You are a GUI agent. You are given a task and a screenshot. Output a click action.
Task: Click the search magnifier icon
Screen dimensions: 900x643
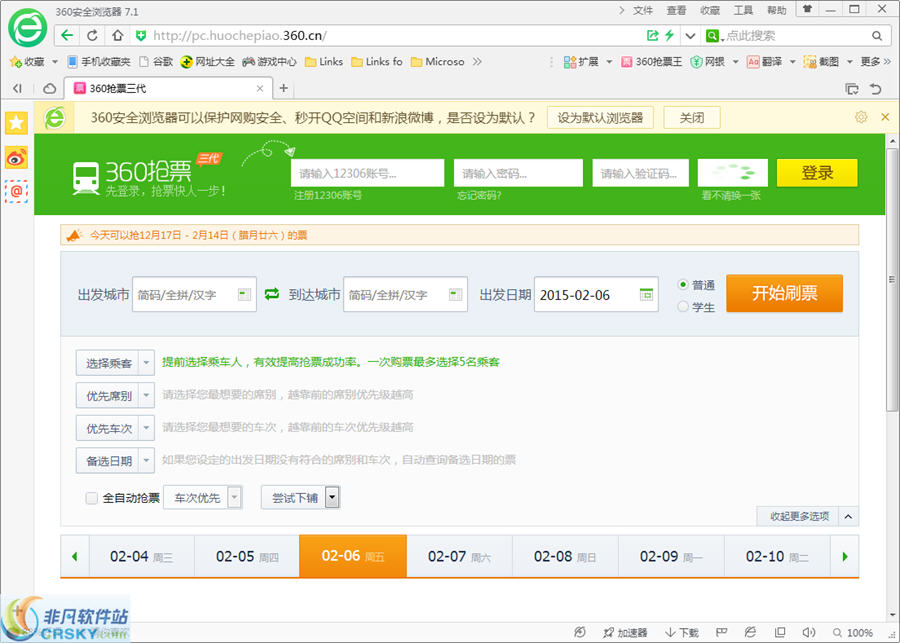point(876,36)
